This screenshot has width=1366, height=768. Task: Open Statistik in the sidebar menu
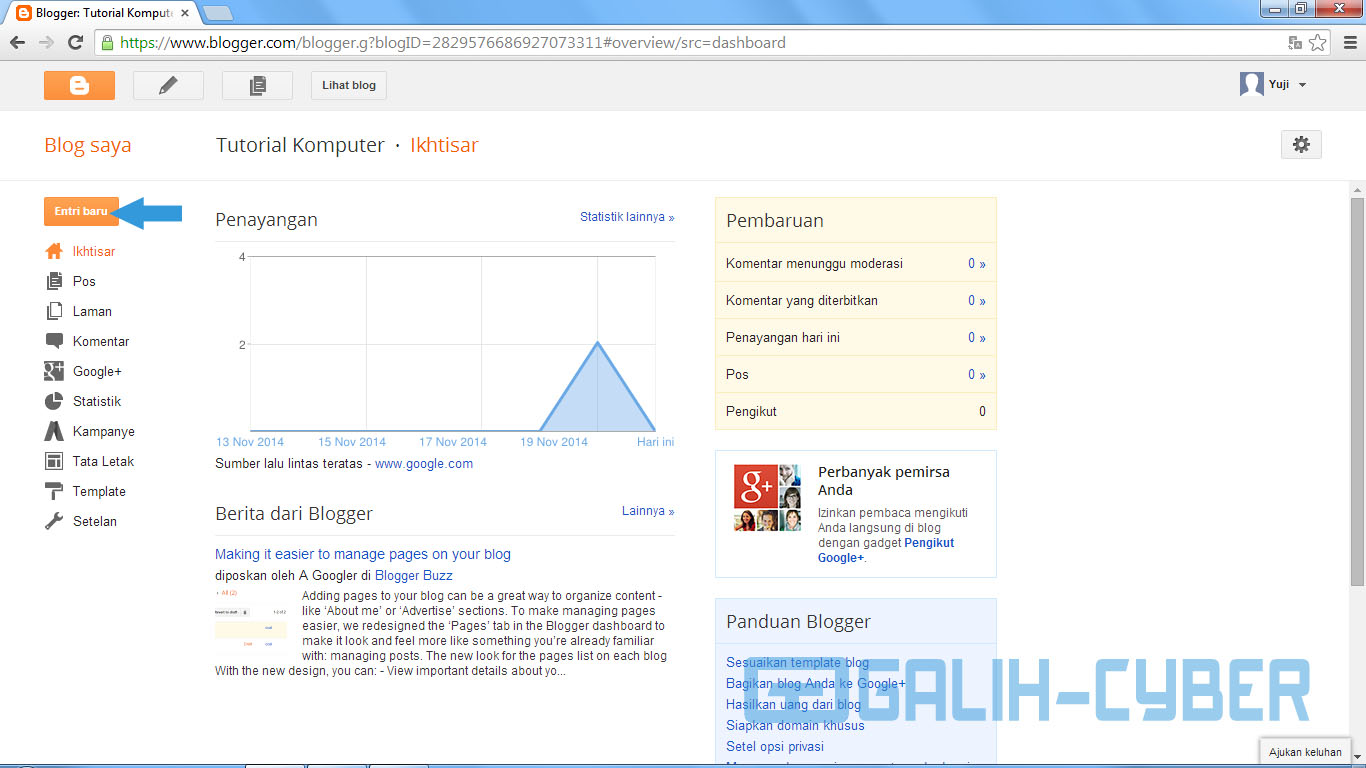pos(97,402)
